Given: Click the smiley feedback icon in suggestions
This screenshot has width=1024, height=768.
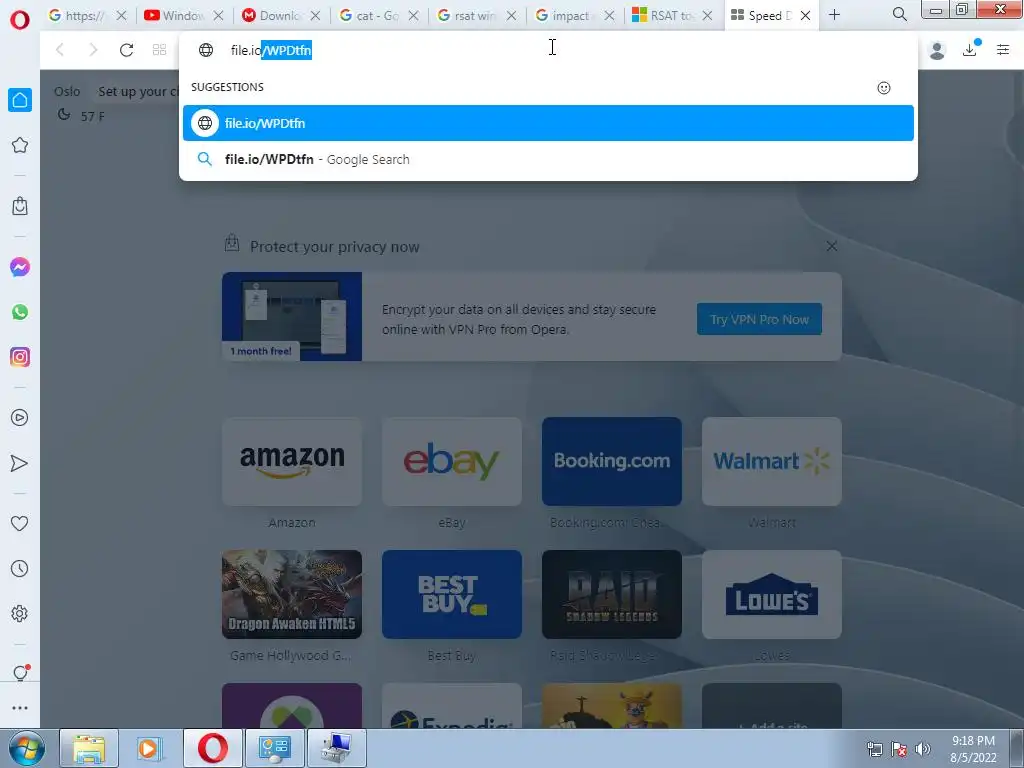Looking at the screenshot, I should [884, 88].
